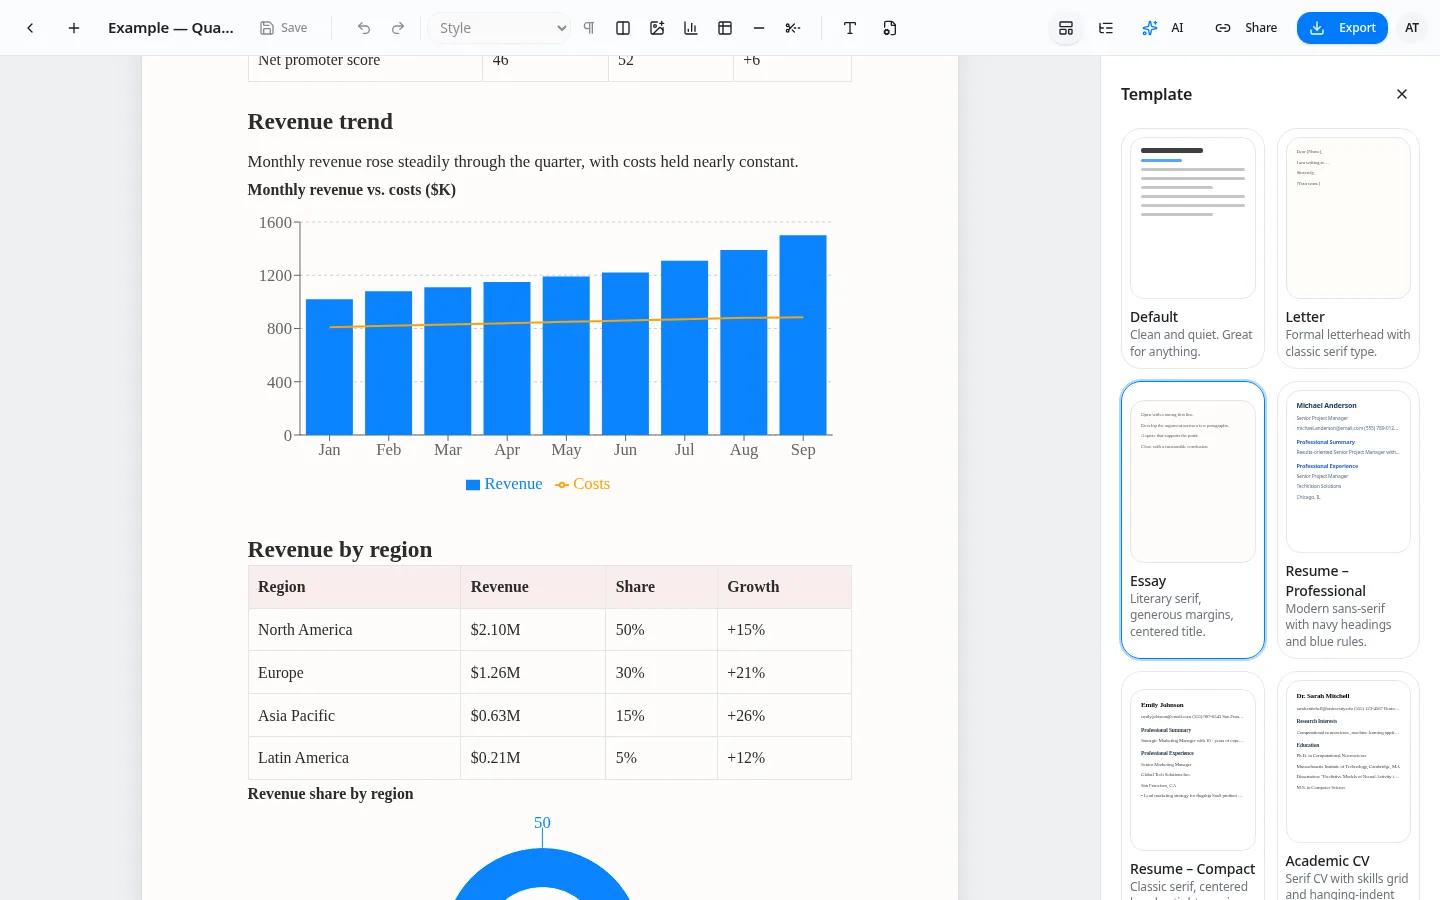Click the 'Revenue trend' heading

(320, 122)
